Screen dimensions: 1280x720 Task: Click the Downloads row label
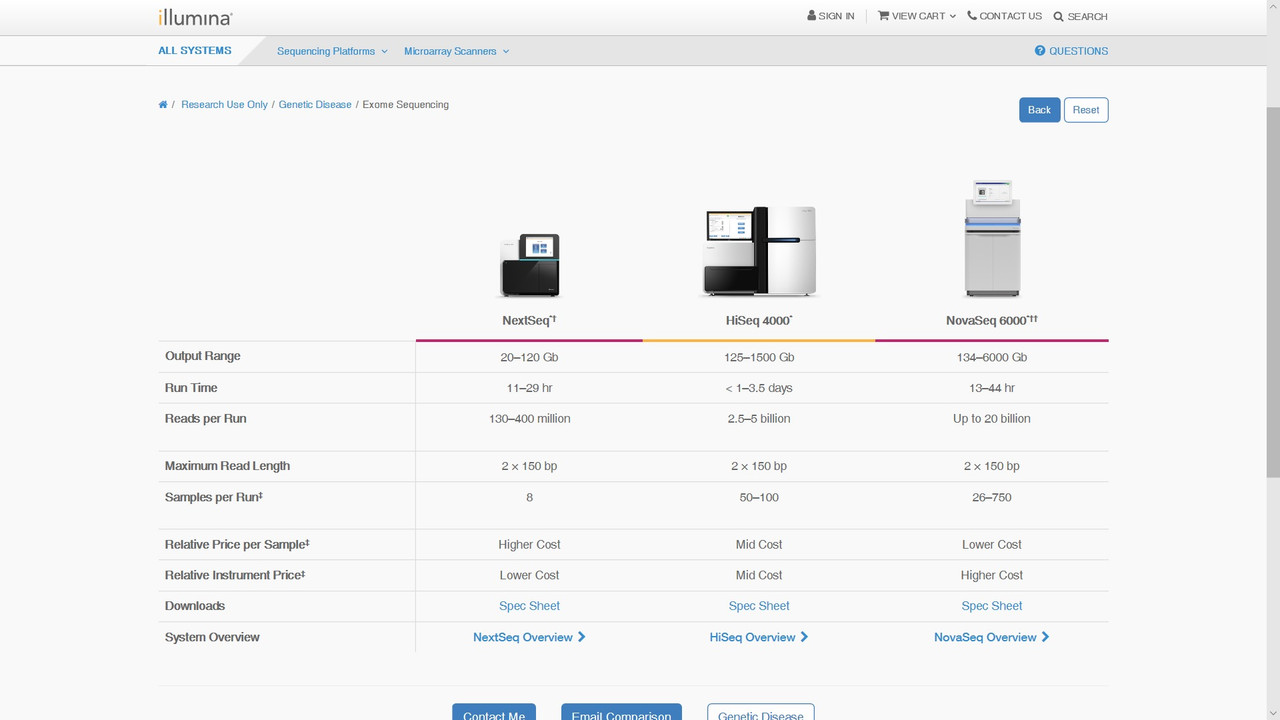195,606
